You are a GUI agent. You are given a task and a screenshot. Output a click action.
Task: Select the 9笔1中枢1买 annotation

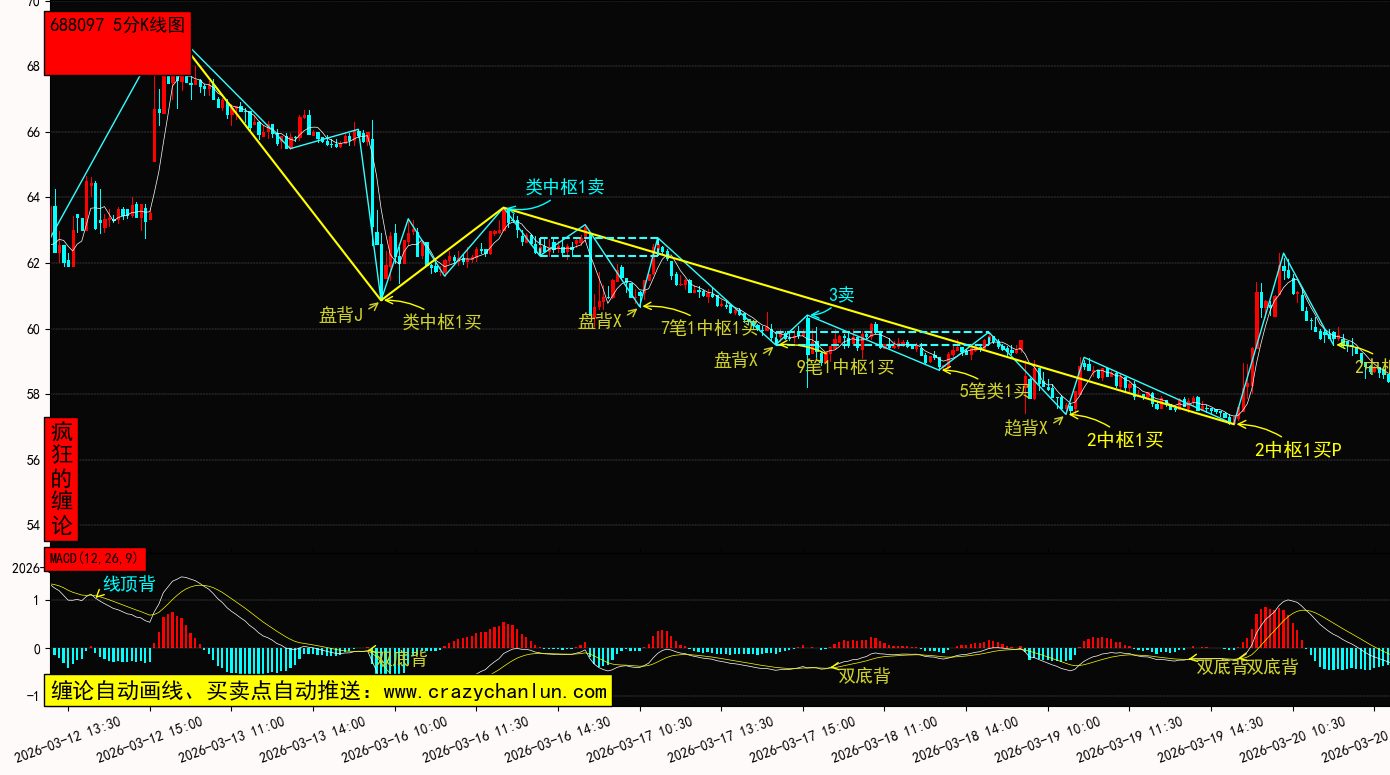(845, 366)
